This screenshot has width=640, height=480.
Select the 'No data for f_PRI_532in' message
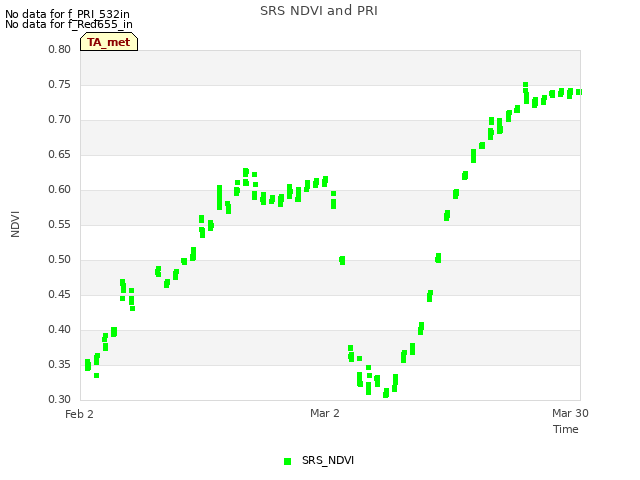[67, 14]
